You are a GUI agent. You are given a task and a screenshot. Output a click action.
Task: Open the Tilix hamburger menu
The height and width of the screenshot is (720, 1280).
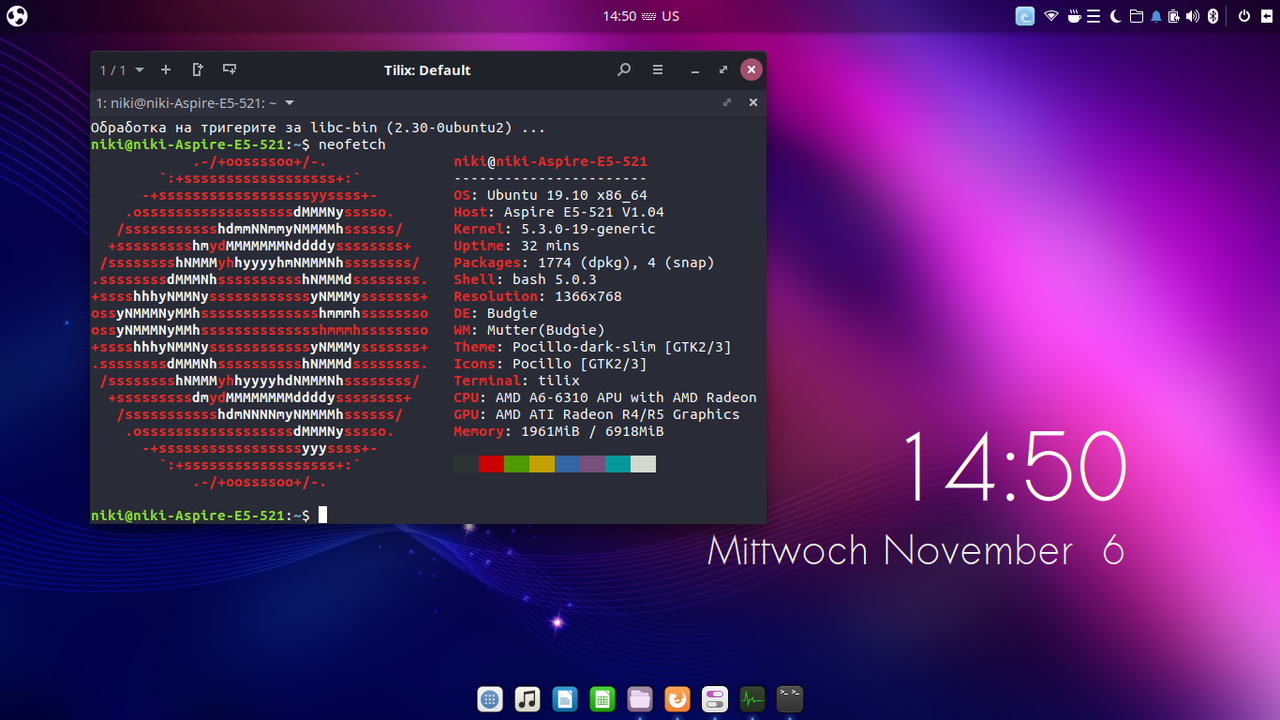(x=658, y=70)
